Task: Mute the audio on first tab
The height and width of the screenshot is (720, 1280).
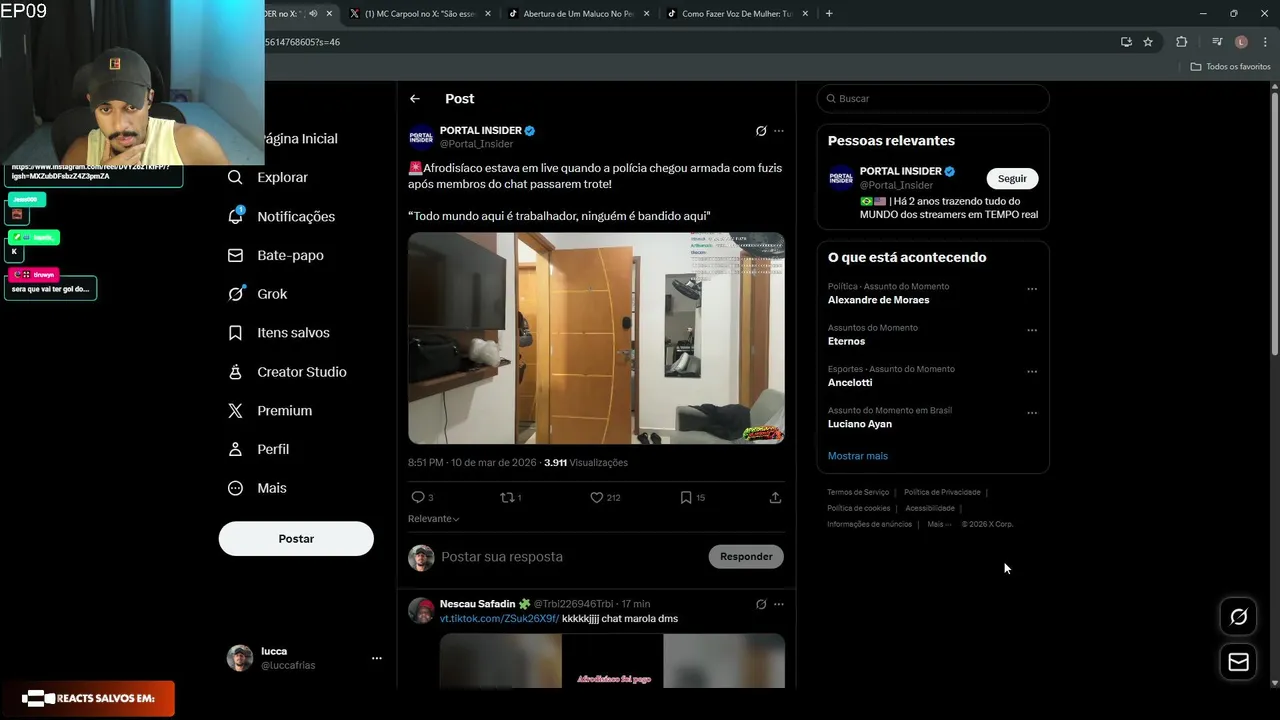Action: tap(313, 14)
